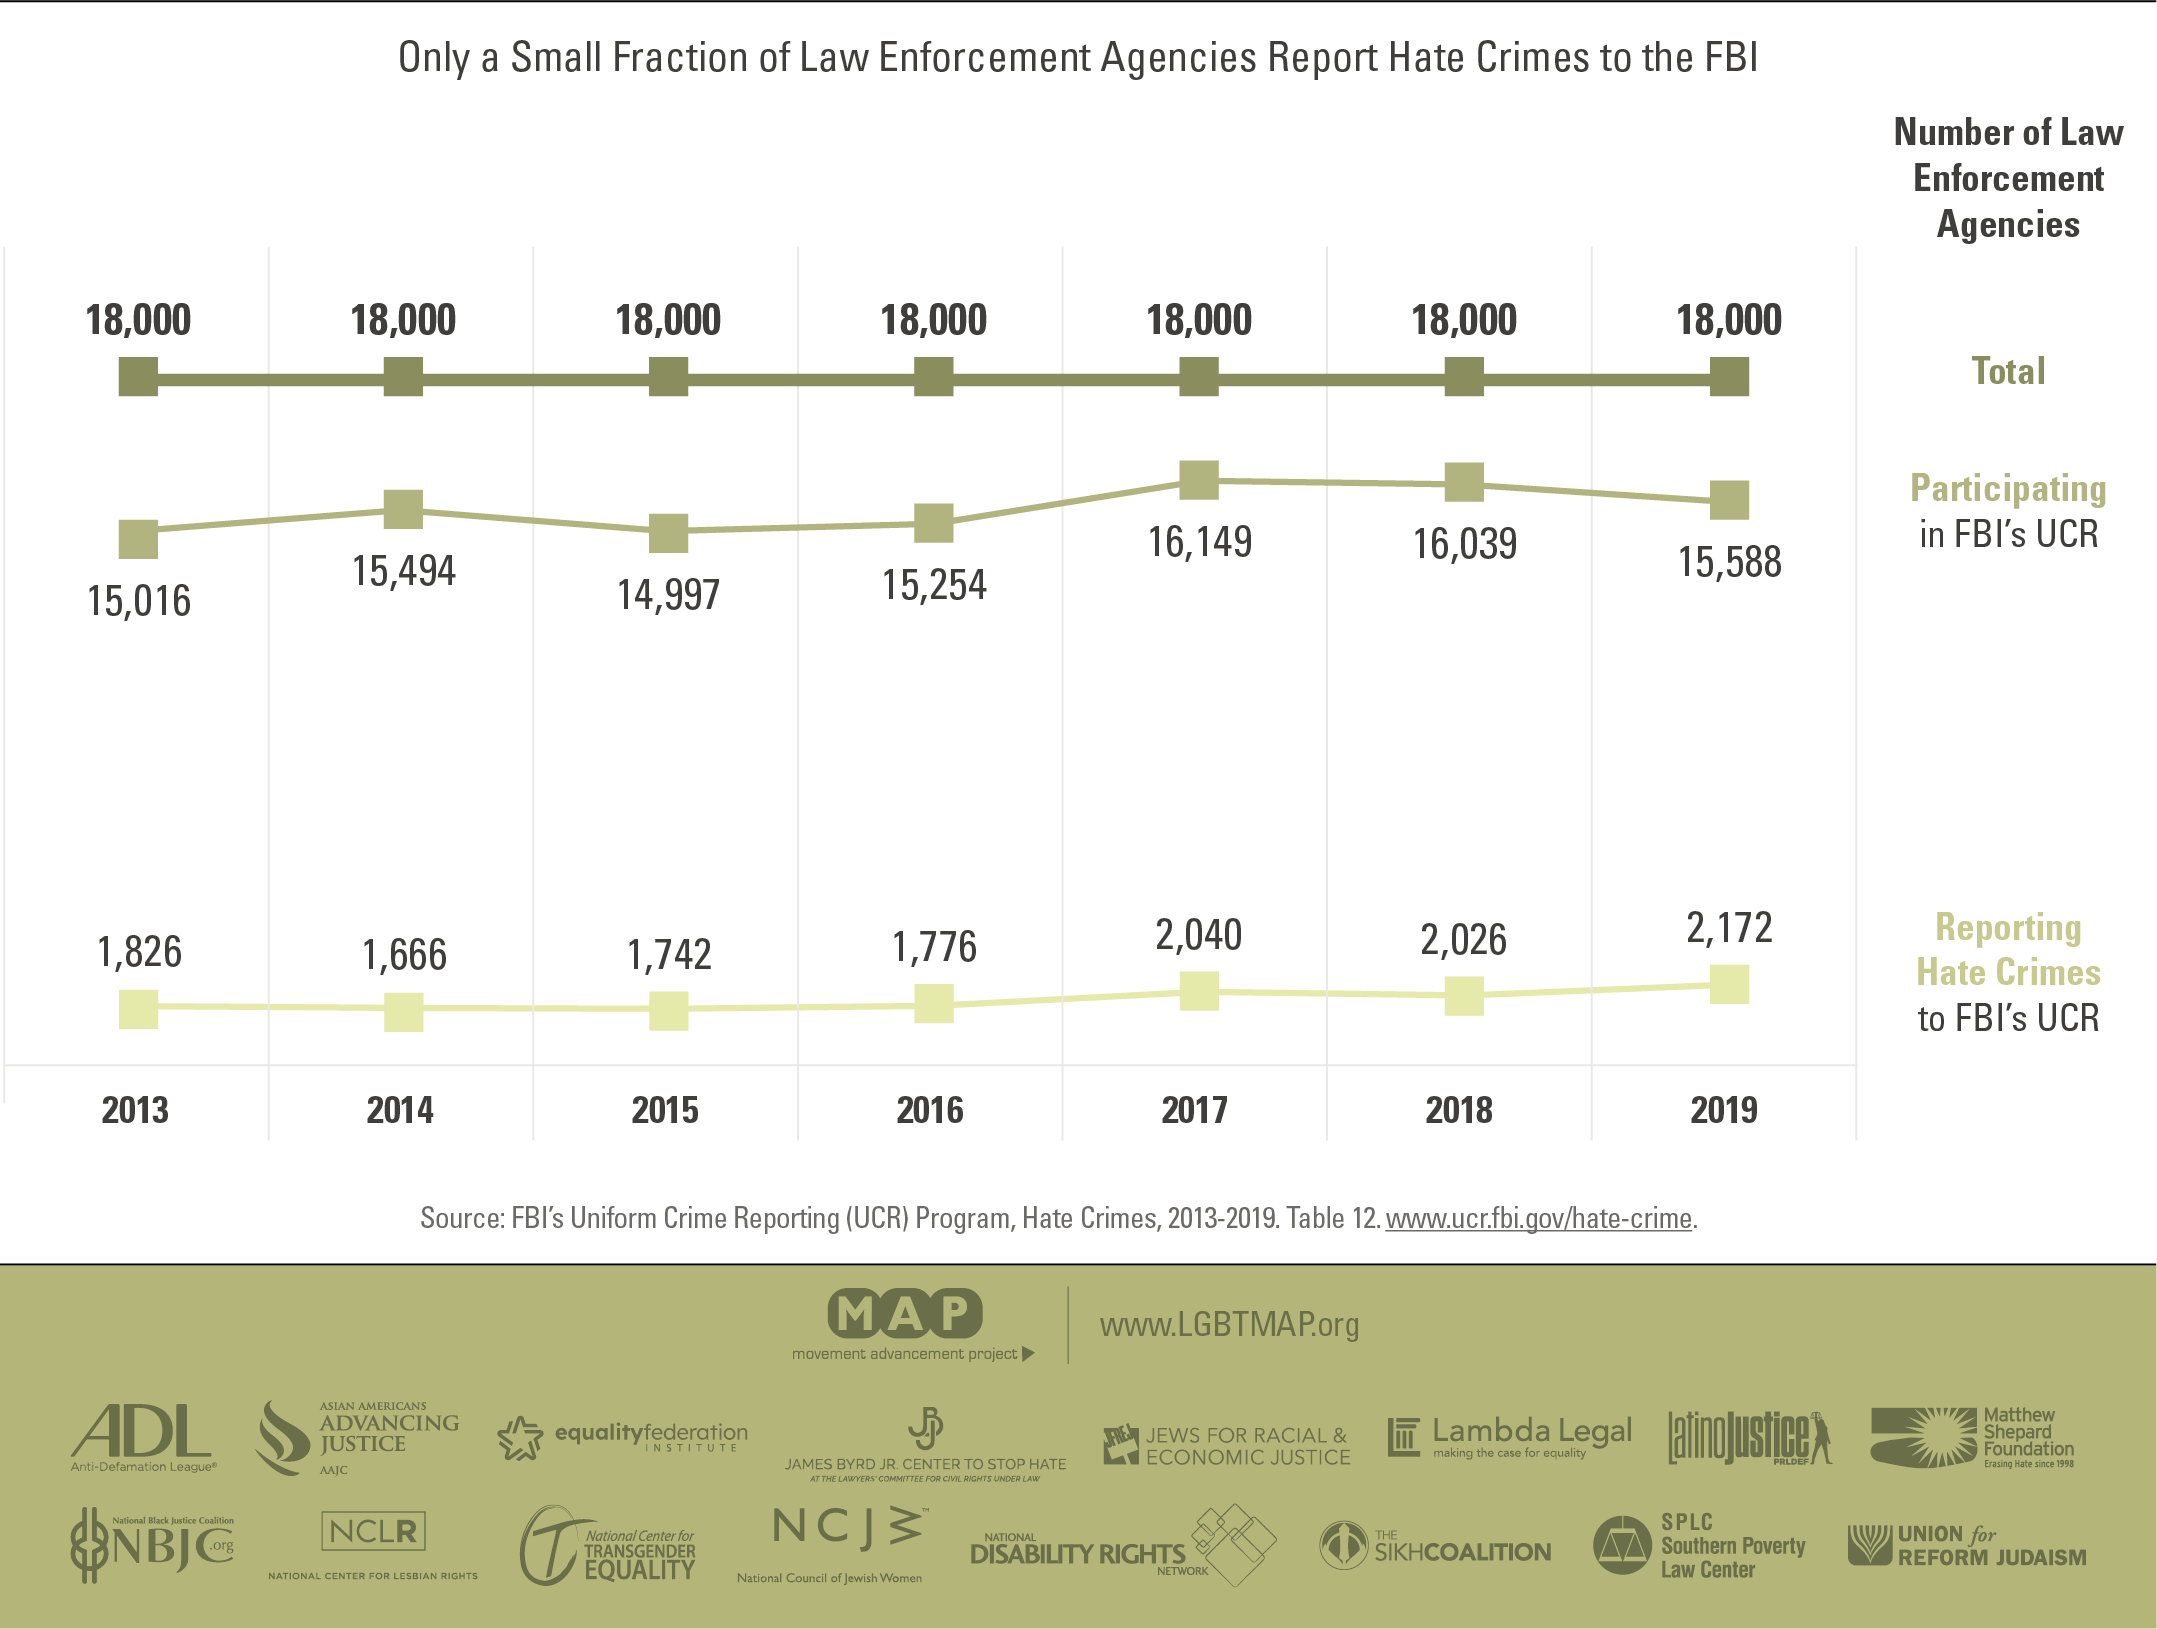Click the value 1,742

668,955
